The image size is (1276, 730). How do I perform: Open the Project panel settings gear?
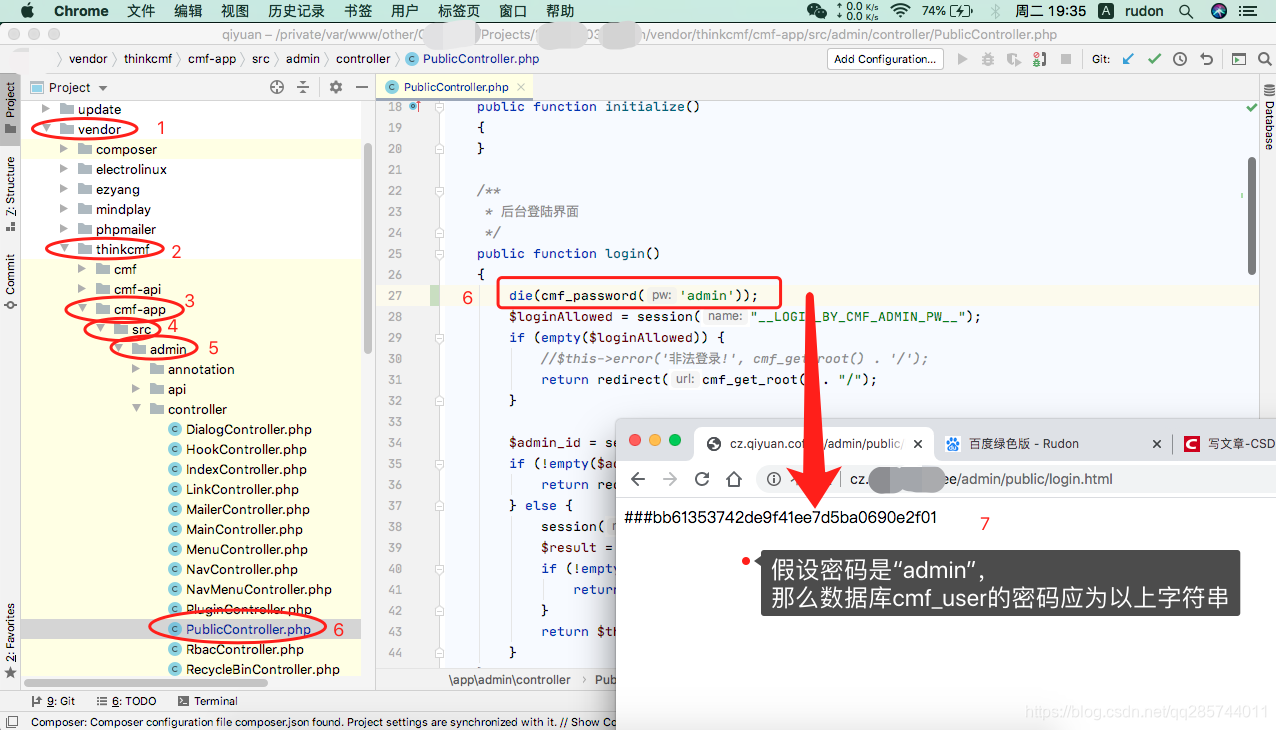click(334, 87)
